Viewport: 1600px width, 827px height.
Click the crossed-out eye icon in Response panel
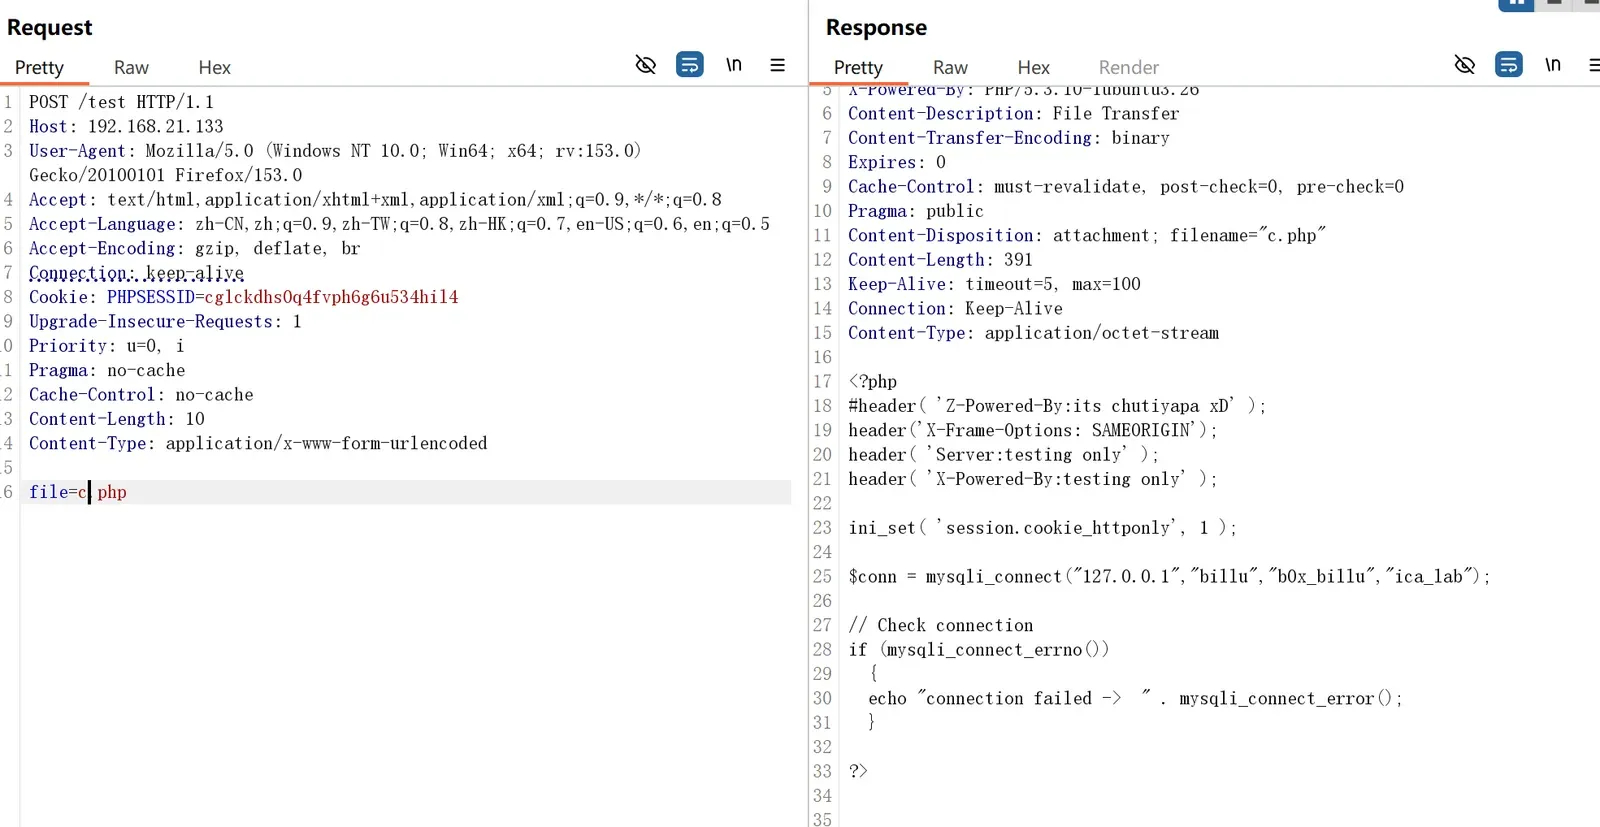1465,65
